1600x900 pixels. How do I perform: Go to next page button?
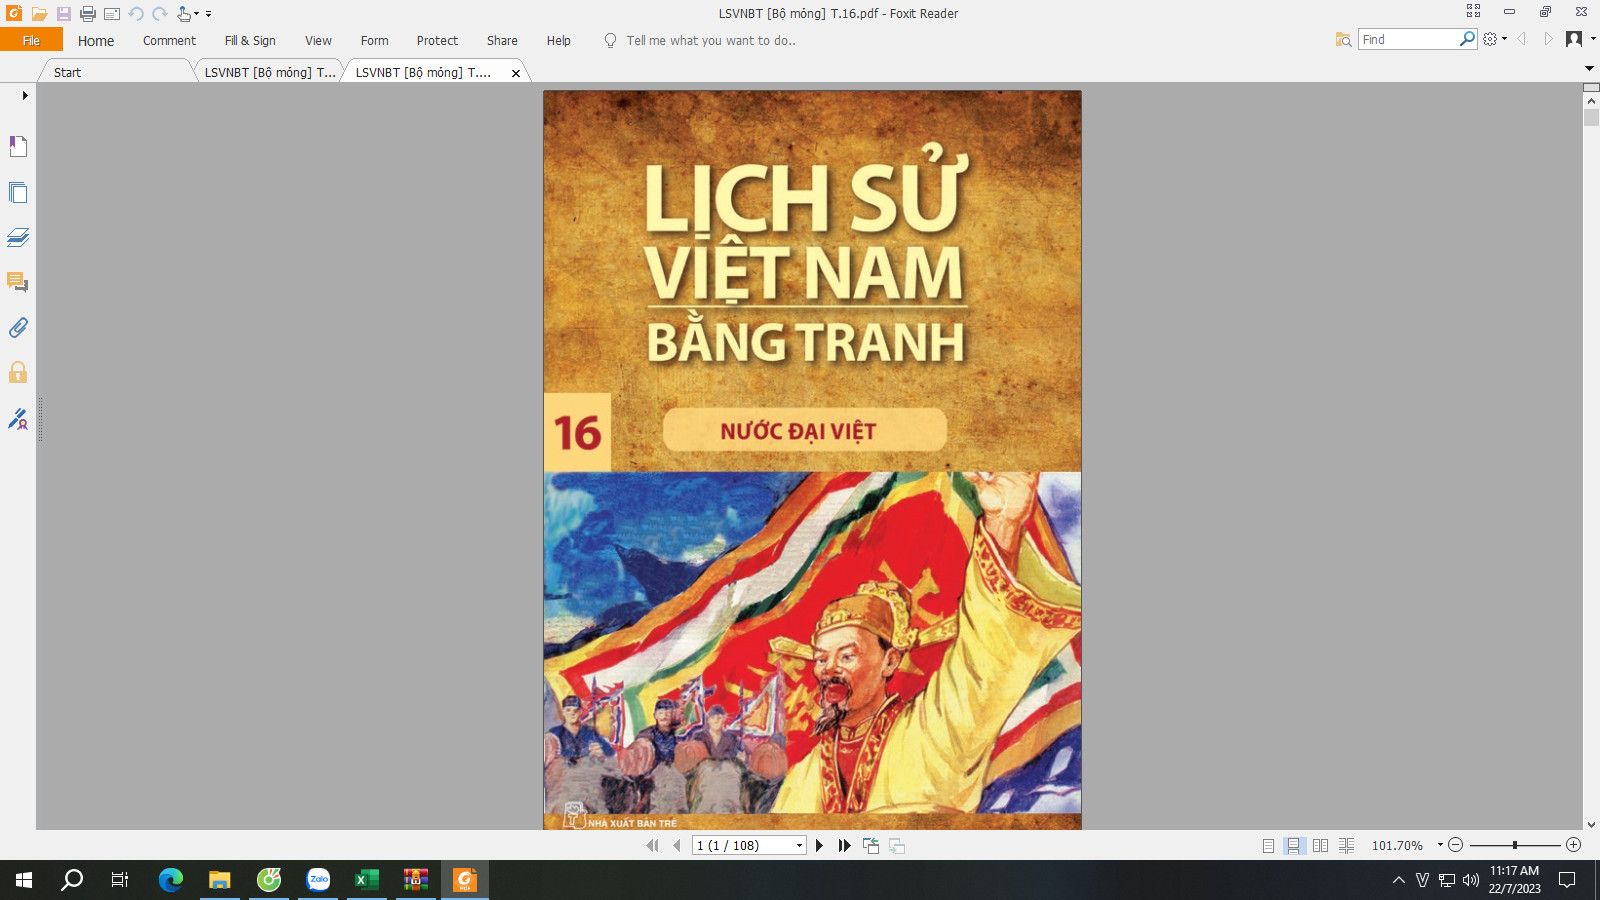click(819, 846)
